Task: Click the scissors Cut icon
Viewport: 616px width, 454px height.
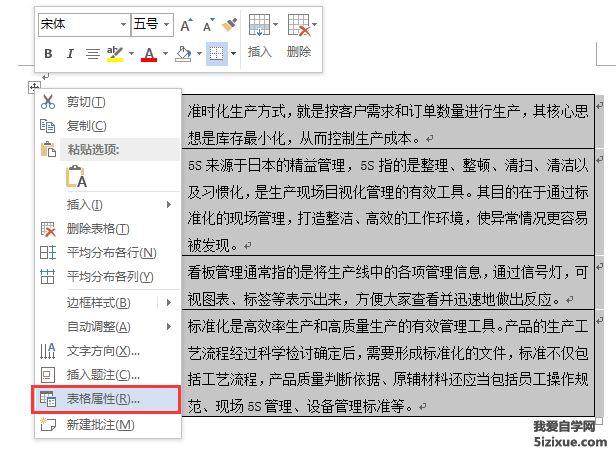Action: coord(48,102)
